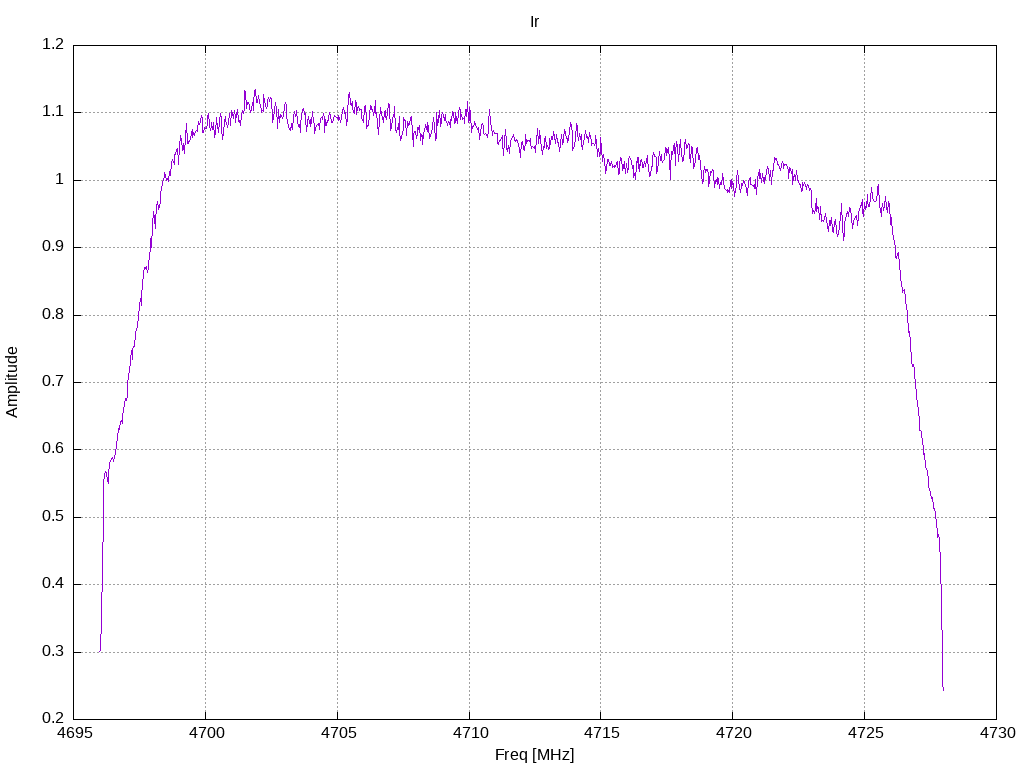The image size is (1024, 768).
Task: Click the curve's starting point near 4696 MHz
Action: [99, 651]
